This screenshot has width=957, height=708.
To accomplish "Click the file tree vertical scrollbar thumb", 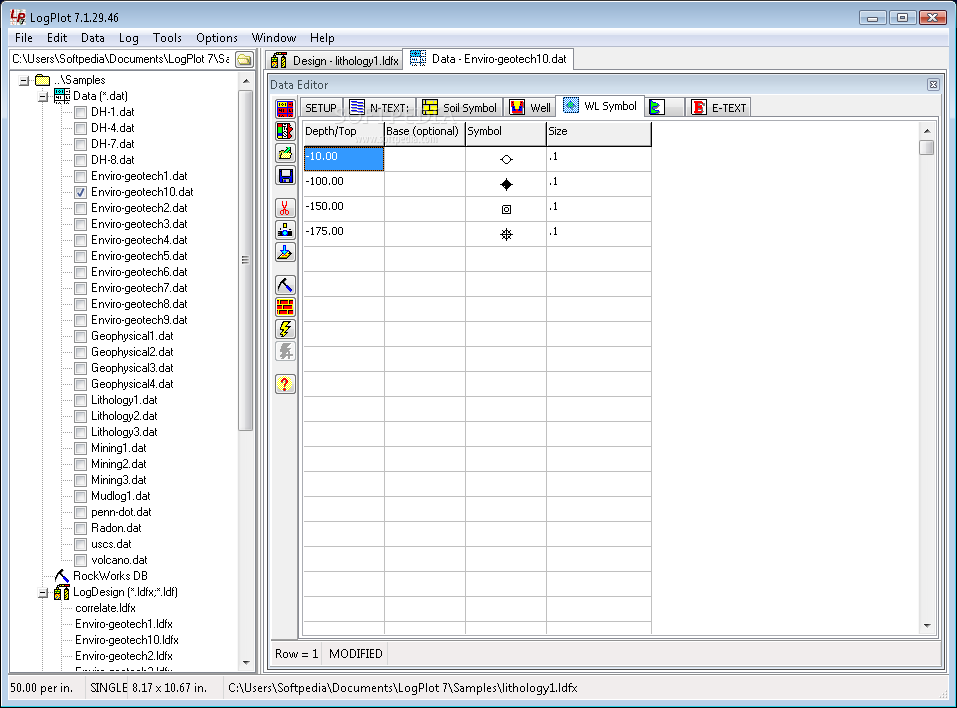I will [245, 260].
